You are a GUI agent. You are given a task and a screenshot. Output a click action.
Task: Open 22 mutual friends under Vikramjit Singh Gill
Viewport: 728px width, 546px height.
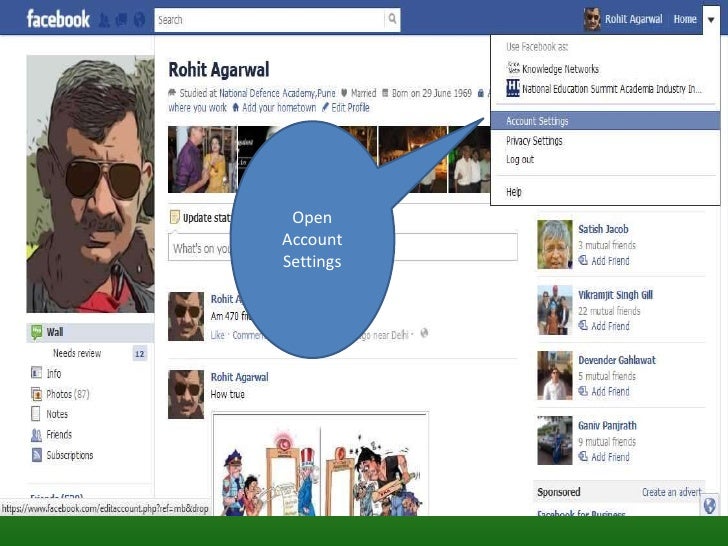(609, 311)
